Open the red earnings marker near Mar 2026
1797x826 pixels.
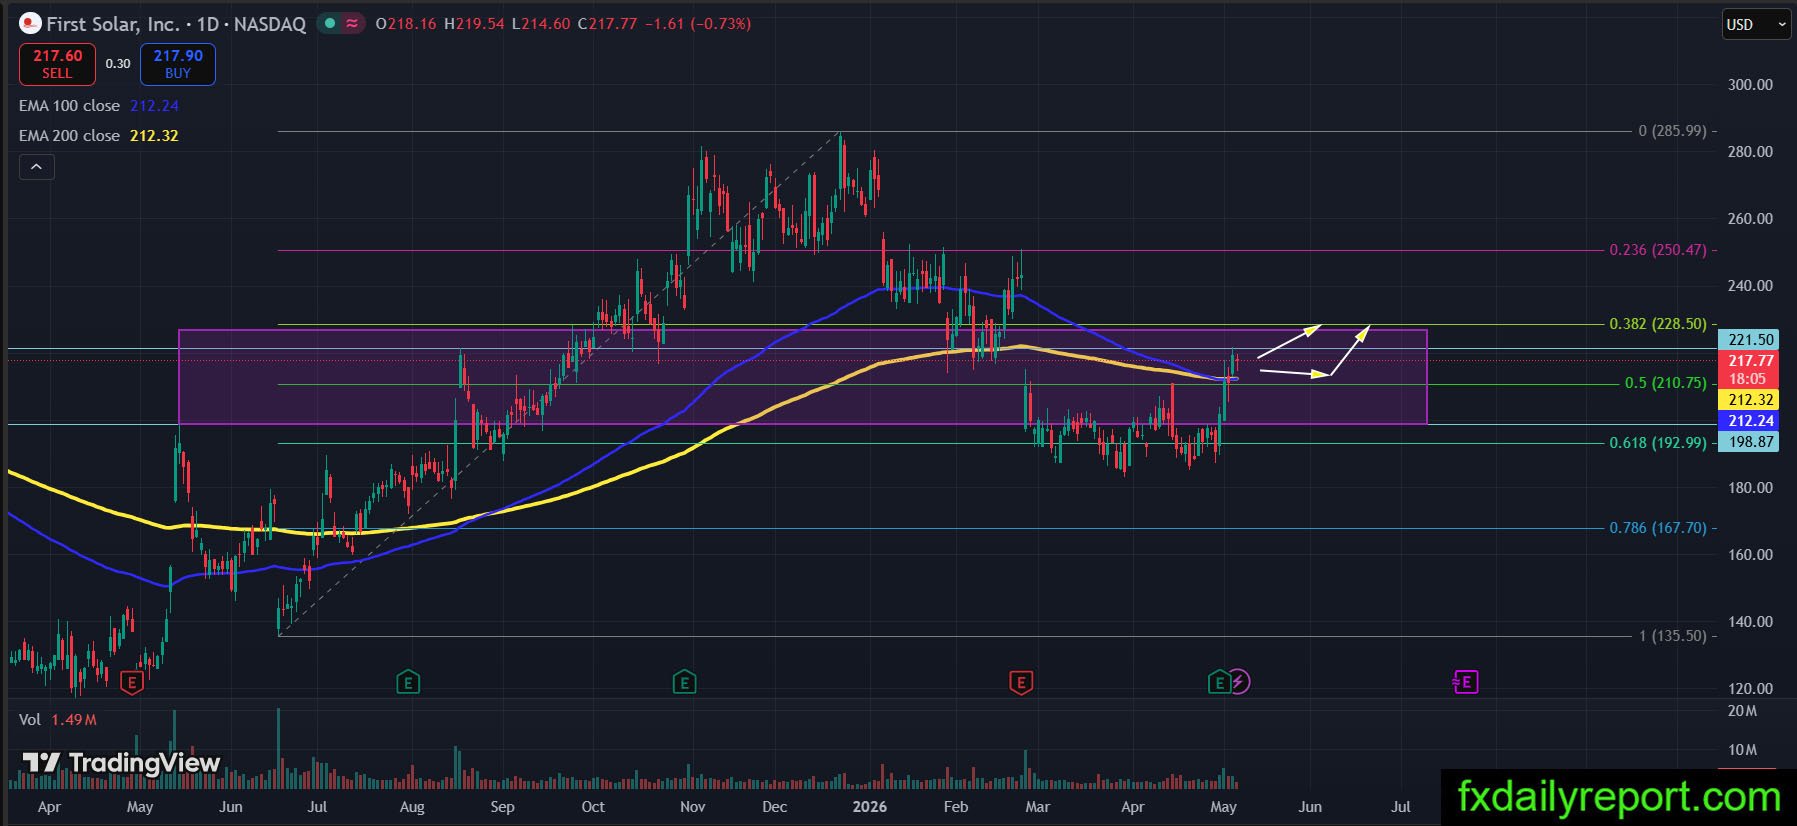(1021, 683)
